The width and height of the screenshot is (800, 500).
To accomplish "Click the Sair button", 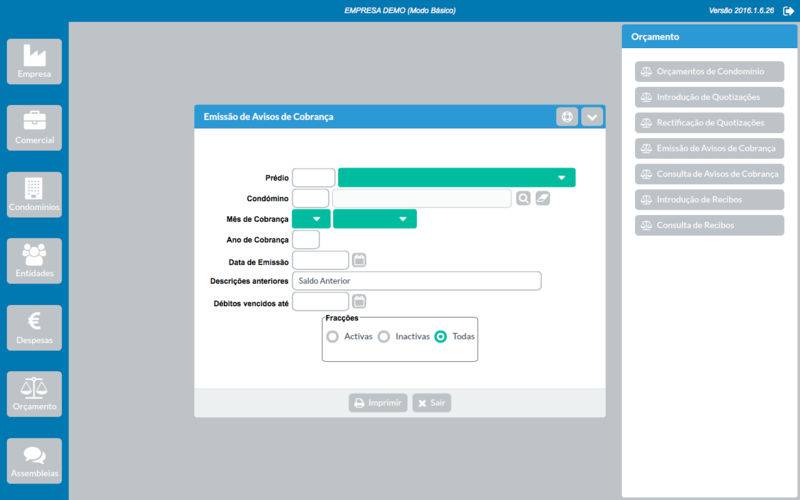I will 432,403.
